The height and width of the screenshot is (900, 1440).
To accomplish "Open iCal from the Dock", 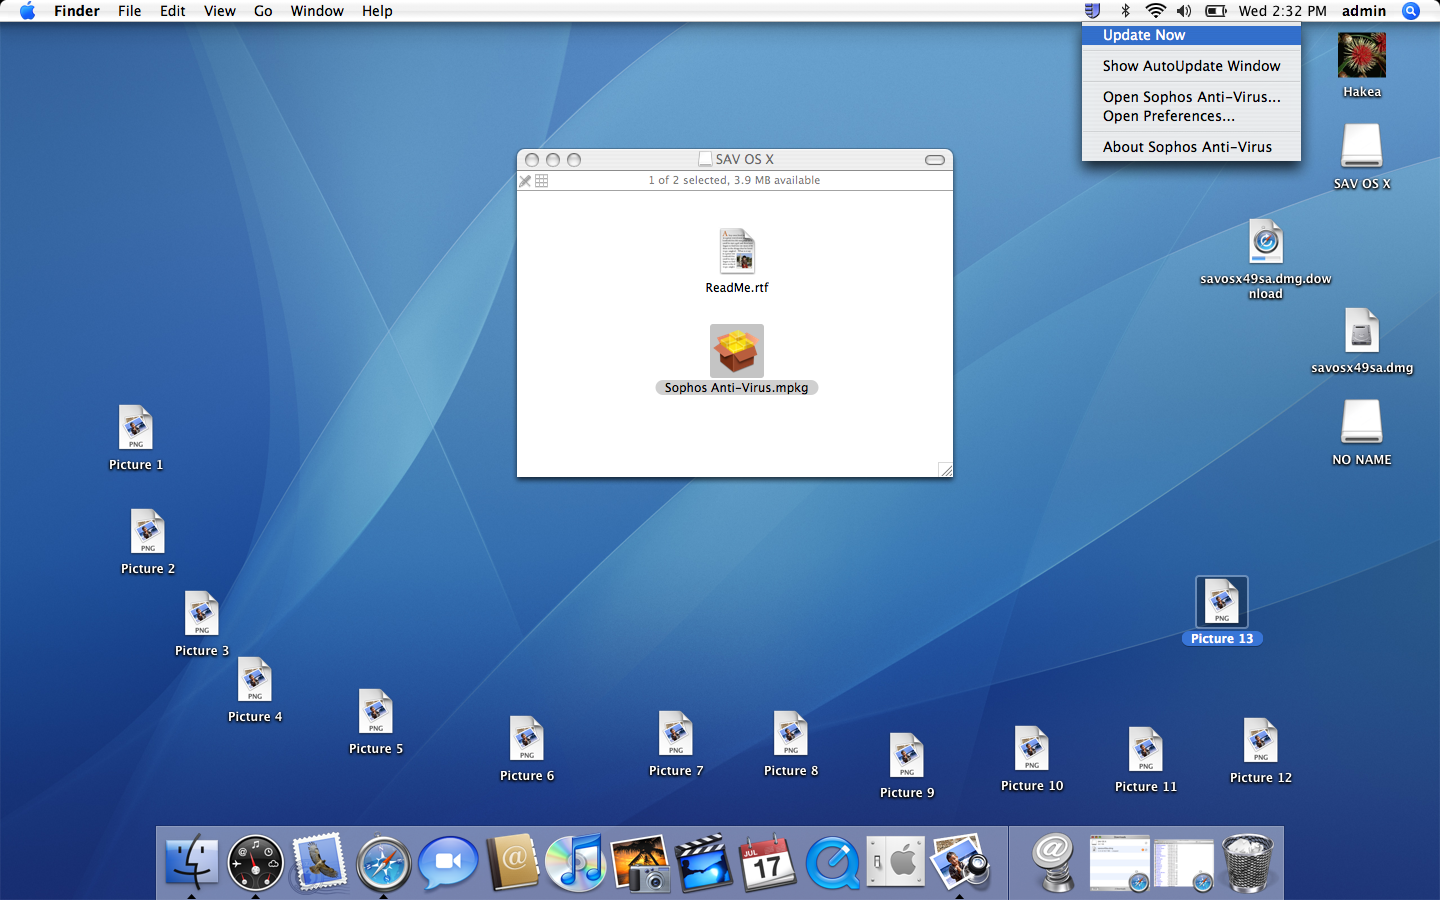I will point(768,862).
